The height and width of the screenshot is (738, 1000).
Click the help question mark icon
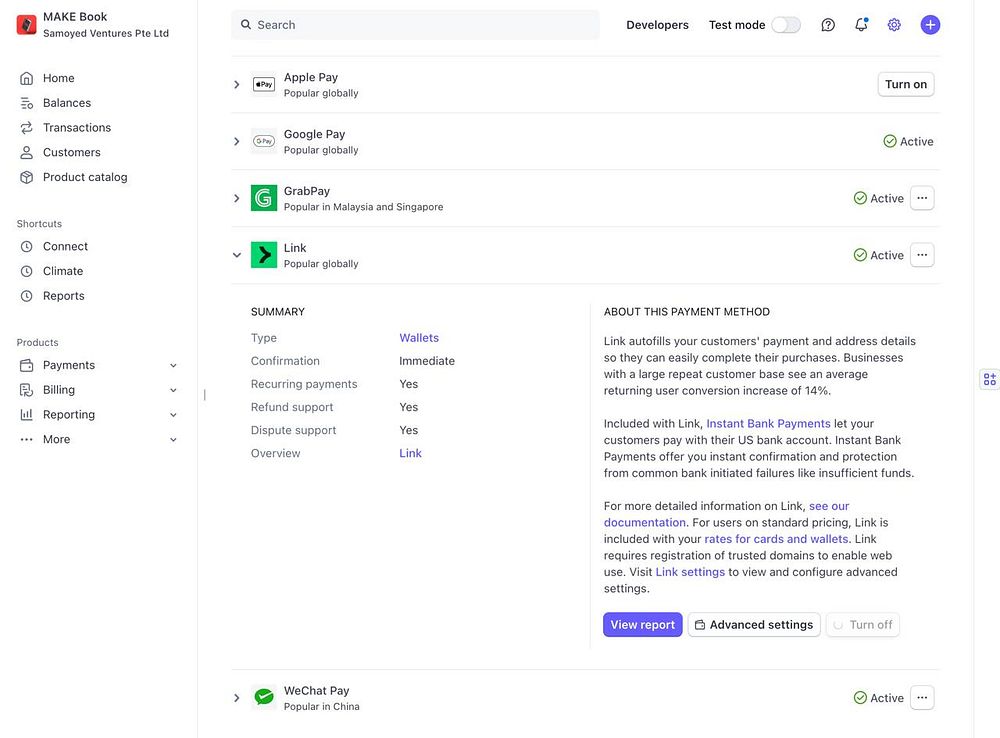828,25
